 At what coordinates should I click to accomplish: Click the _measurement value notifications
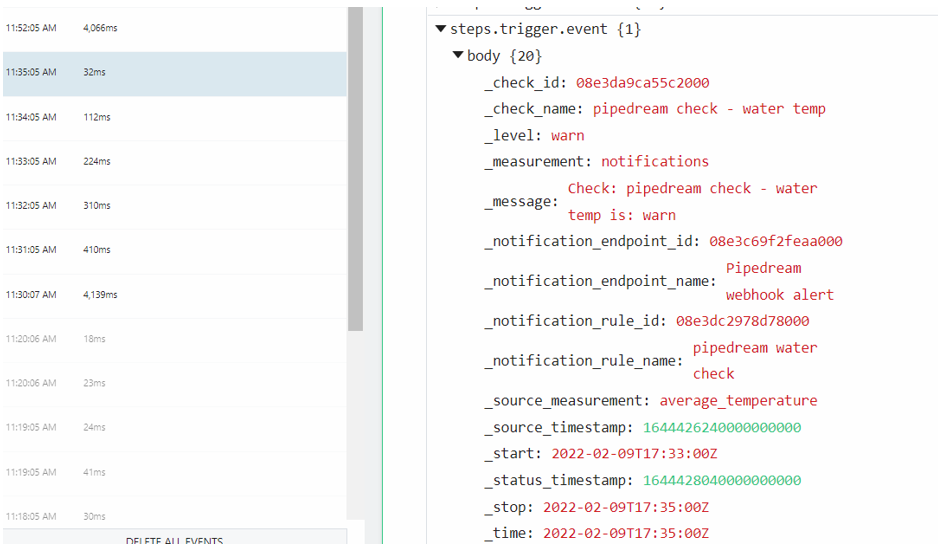655,162
